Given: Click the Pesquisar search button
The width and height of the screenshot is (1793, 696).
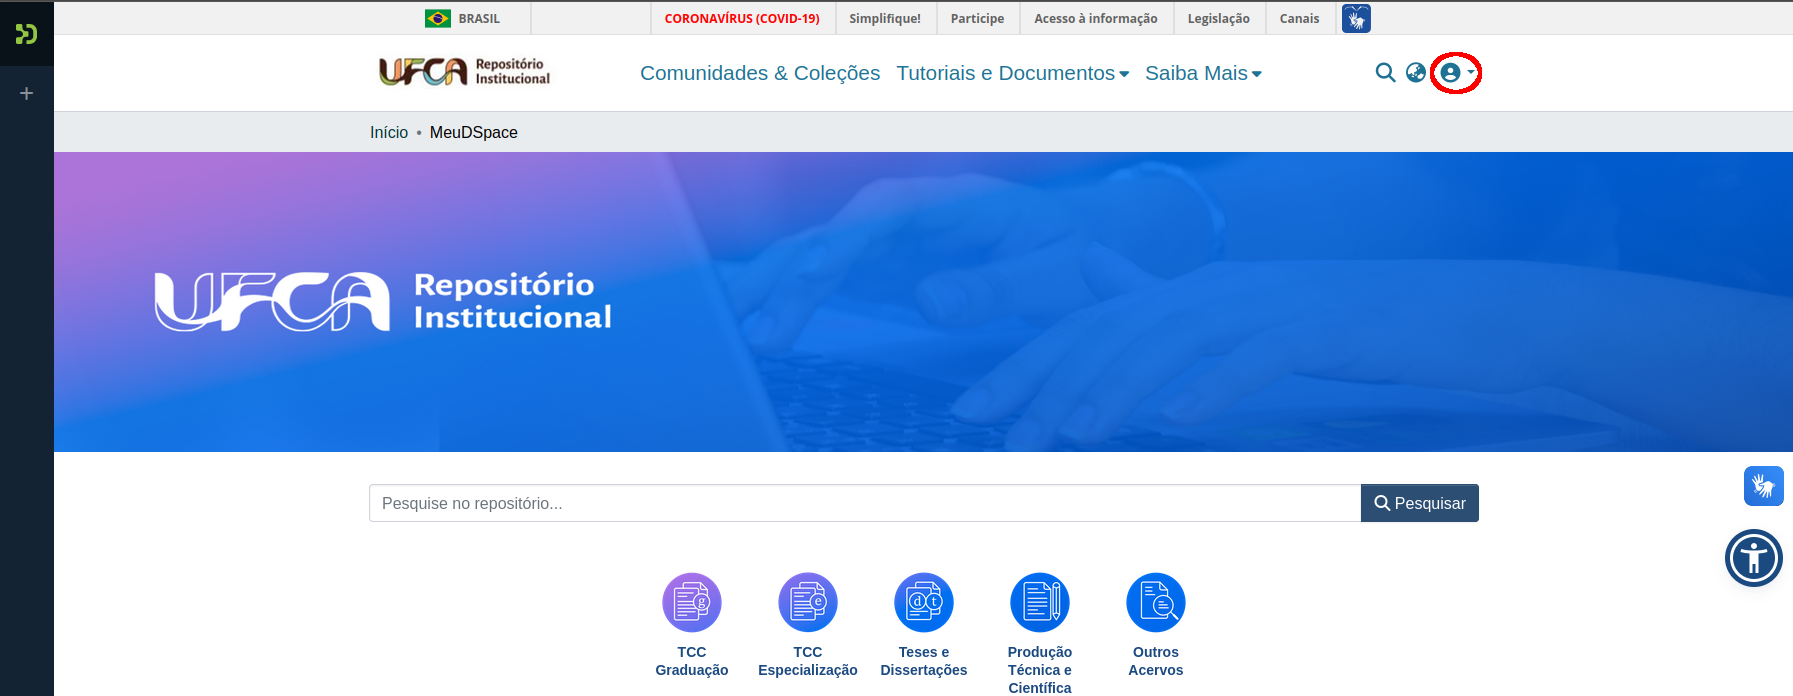Looking at the screenshot, I should [x=1420, y=503].
